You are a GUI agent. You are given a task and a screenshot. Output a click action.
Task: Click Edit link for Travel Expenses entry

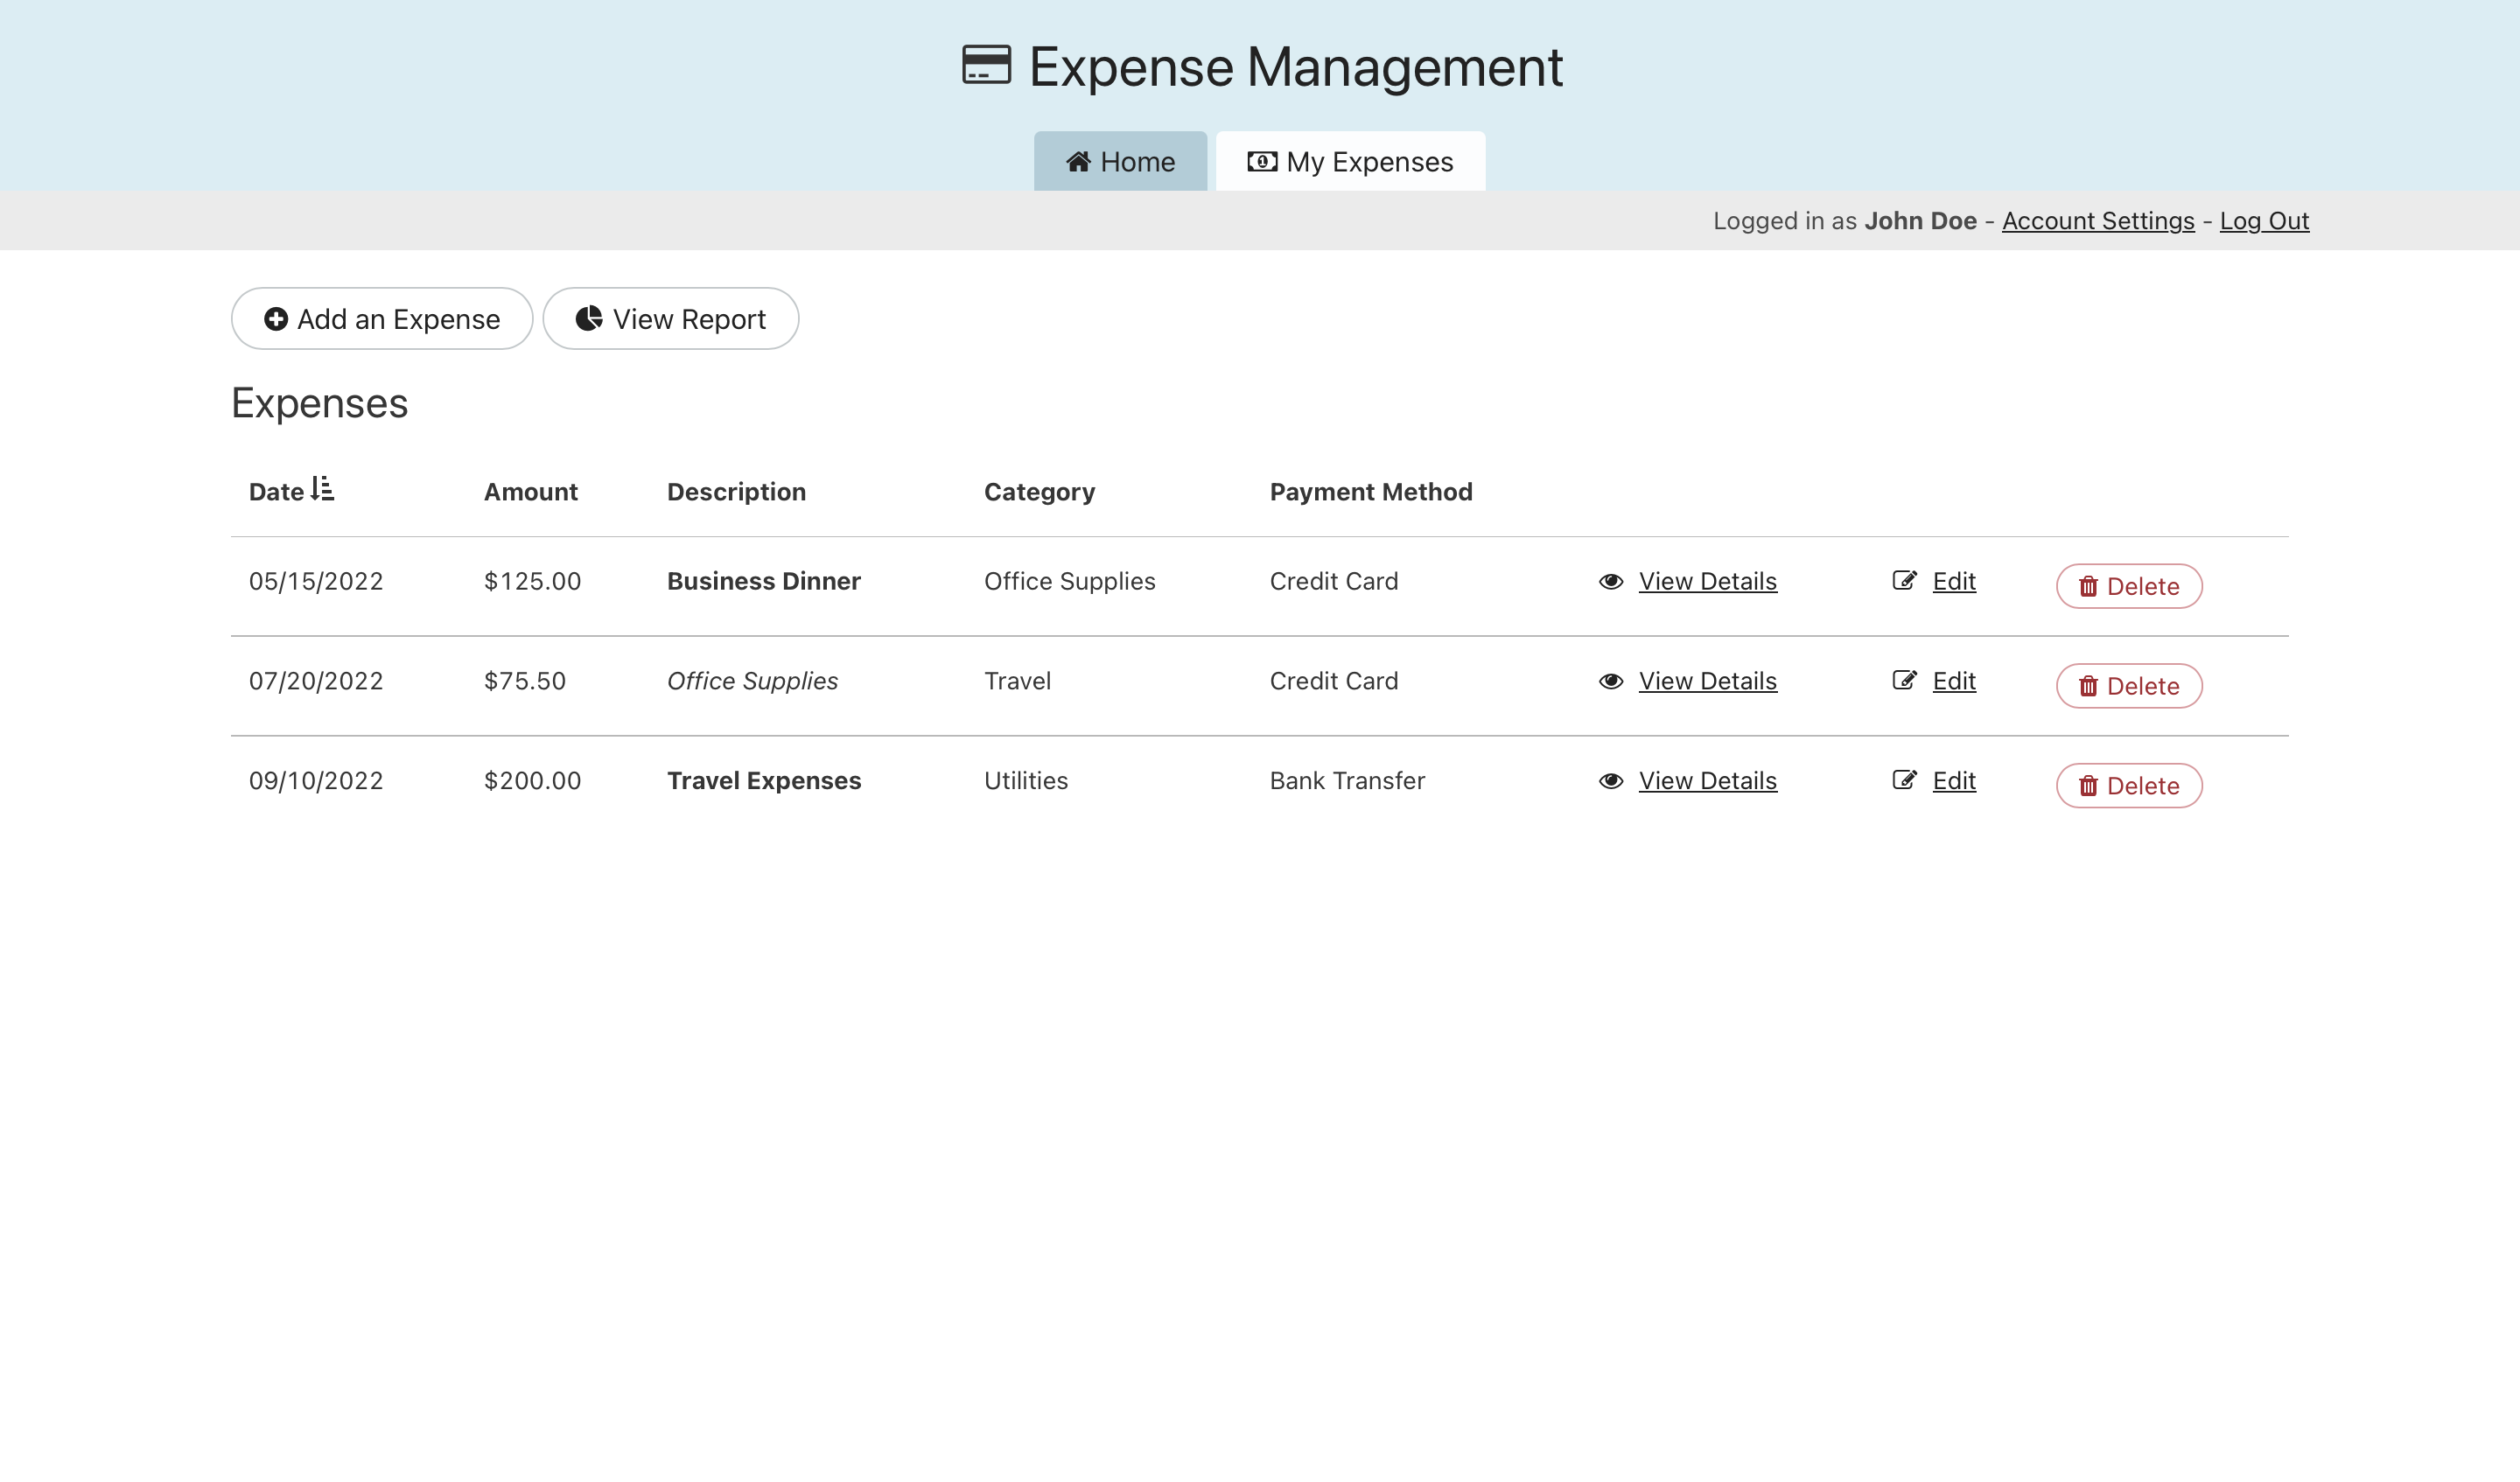pyautogui.click(x=1953, y=780)
